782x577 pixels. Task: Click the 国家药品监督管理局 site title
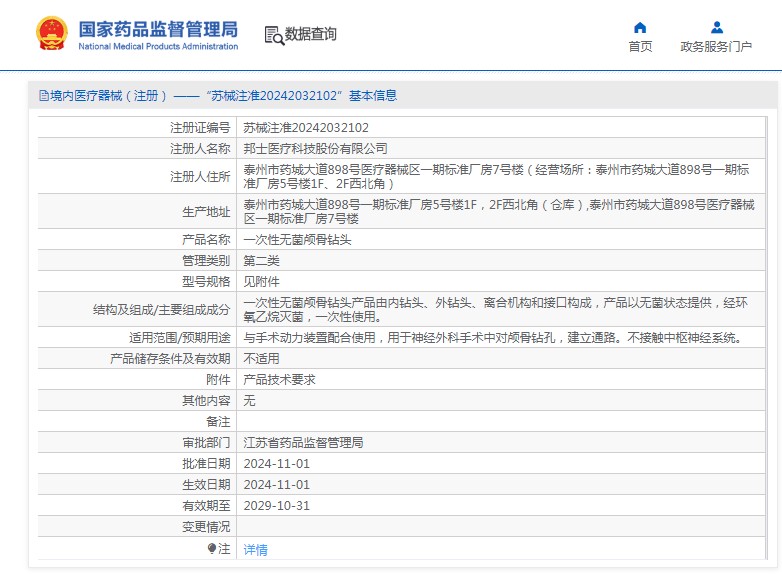pos(158,27)
